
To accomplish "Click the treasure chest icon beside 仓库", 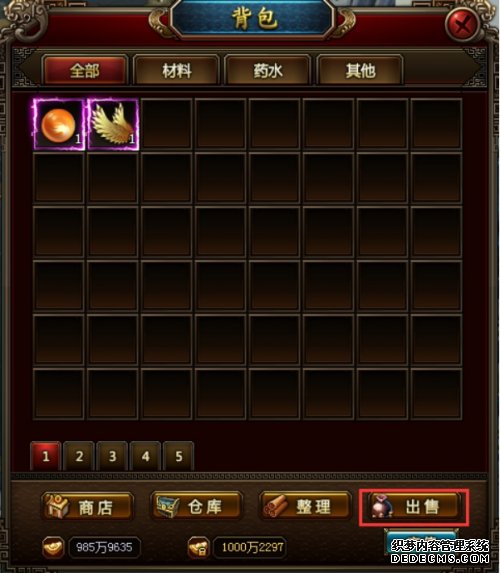I will pos(167,506).
